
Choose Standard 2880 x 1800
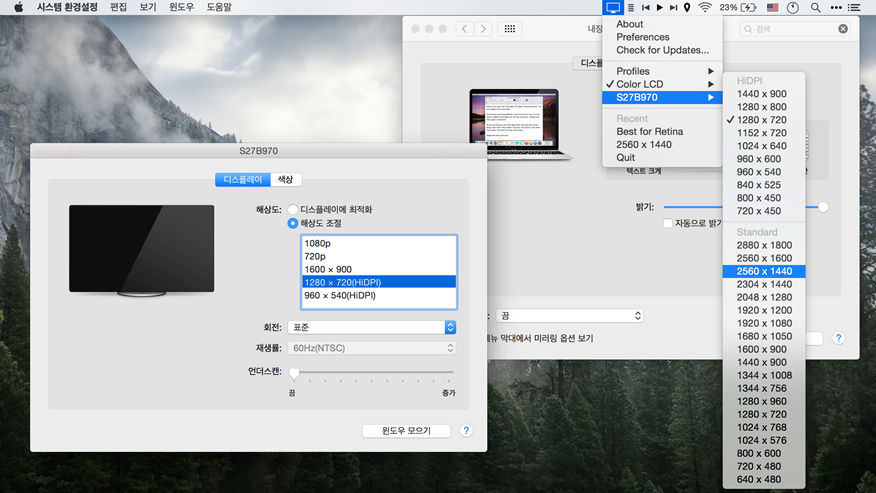click(764, 245)
